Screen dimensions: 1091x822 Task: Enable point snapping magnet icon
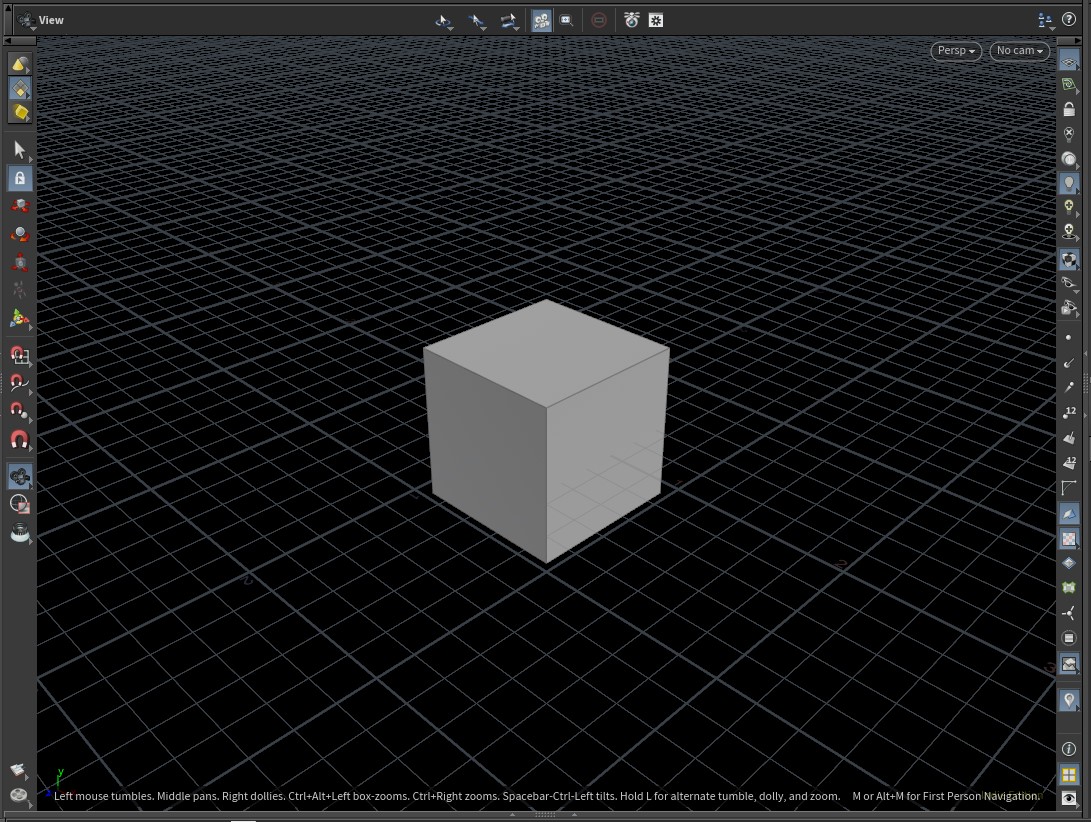click(19, 411)
